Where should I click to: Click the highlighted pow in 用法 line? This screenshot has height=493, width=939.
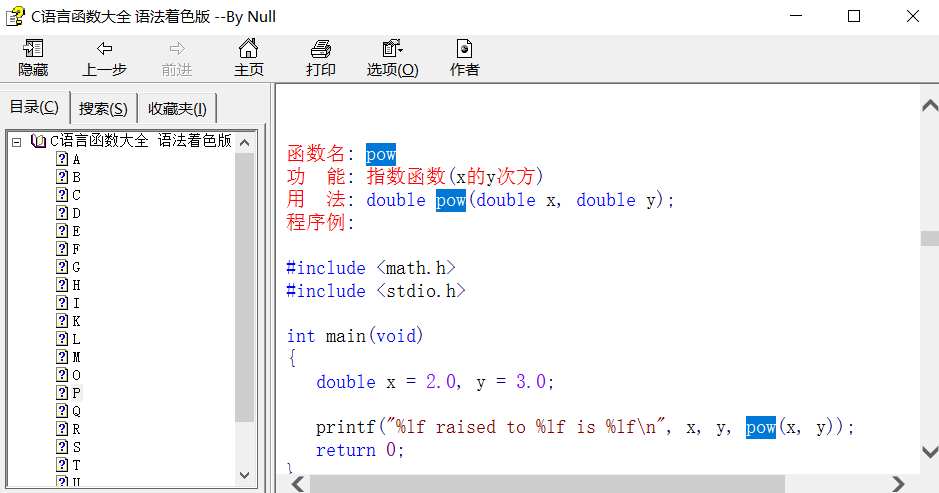pos(451,199)
